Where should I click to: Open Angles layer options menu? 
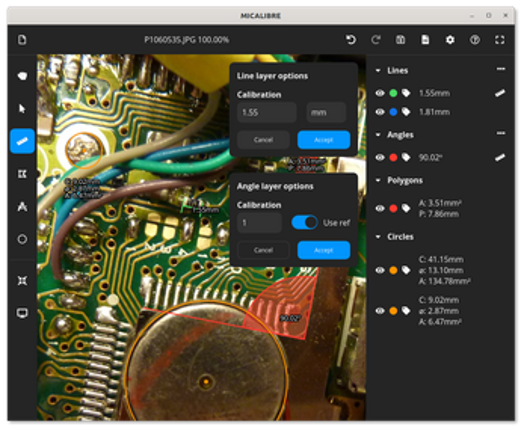click(500, 133)
